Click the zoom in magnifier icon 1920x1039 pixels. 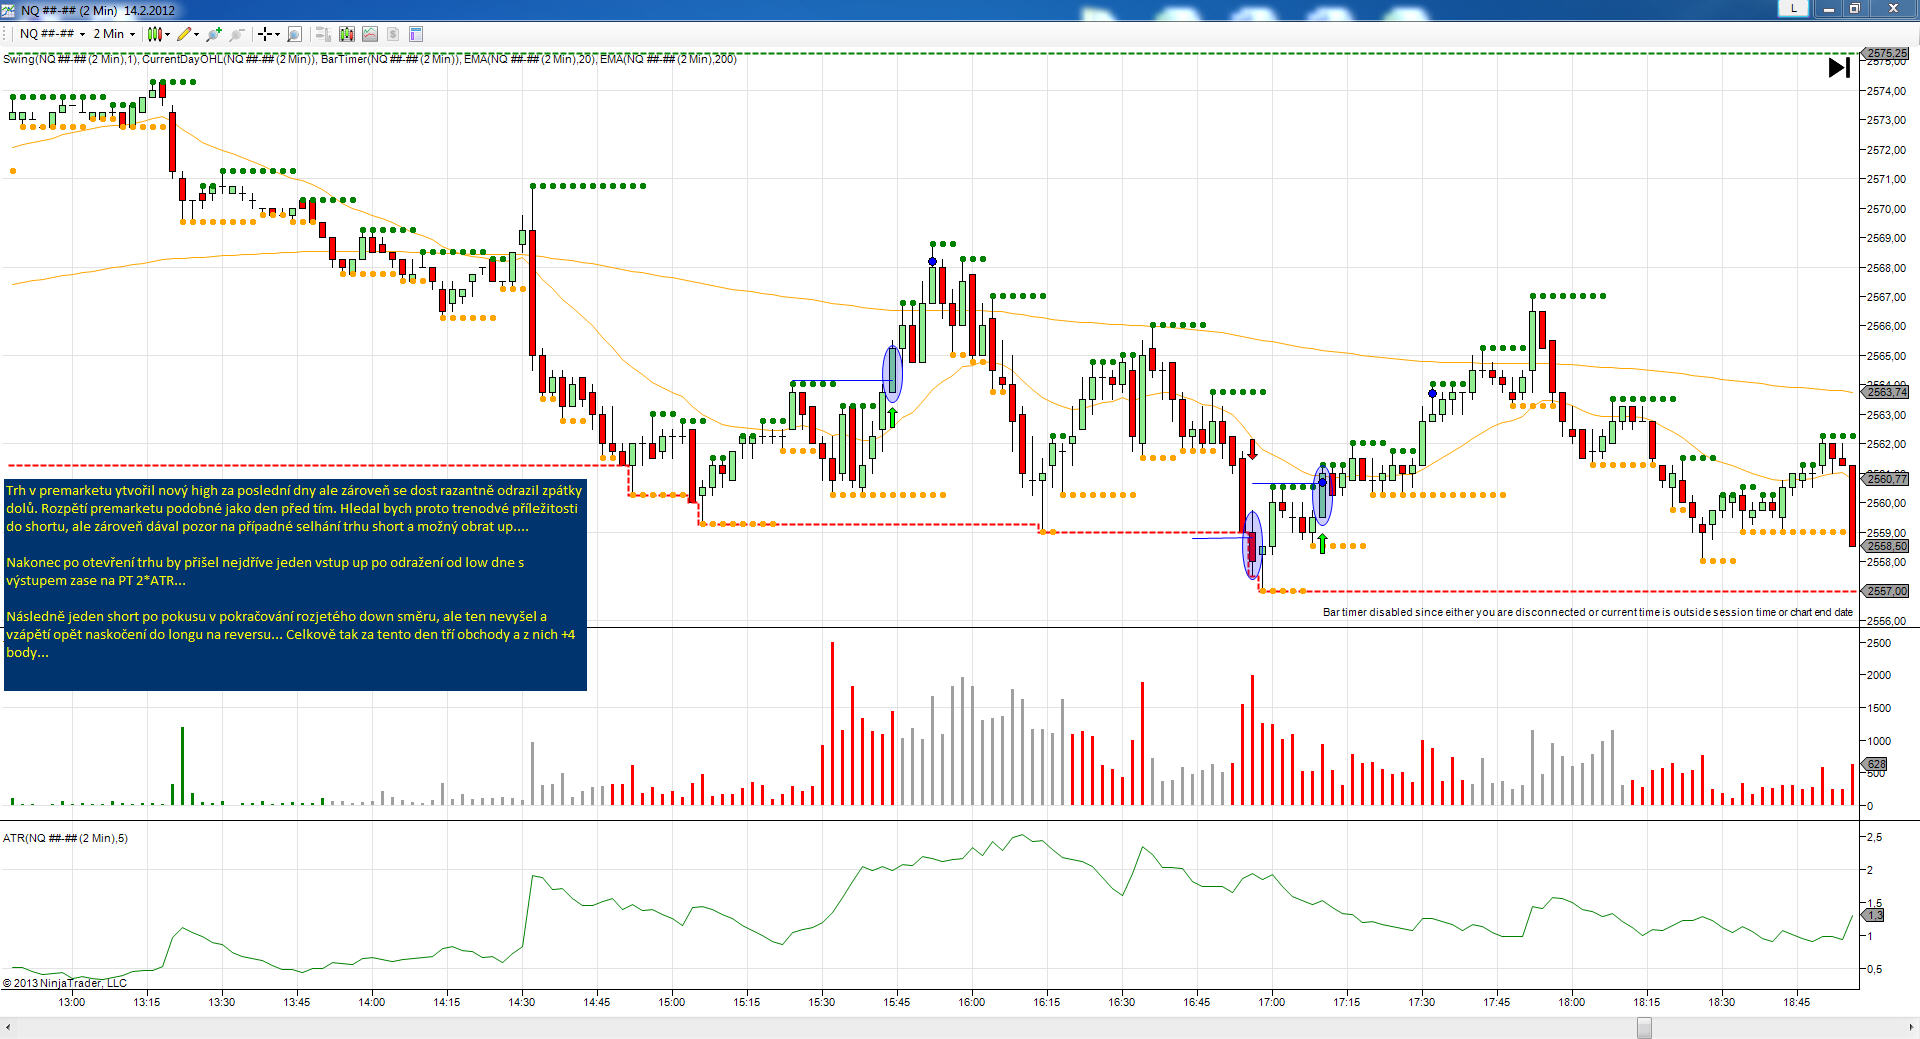[213, 34]
